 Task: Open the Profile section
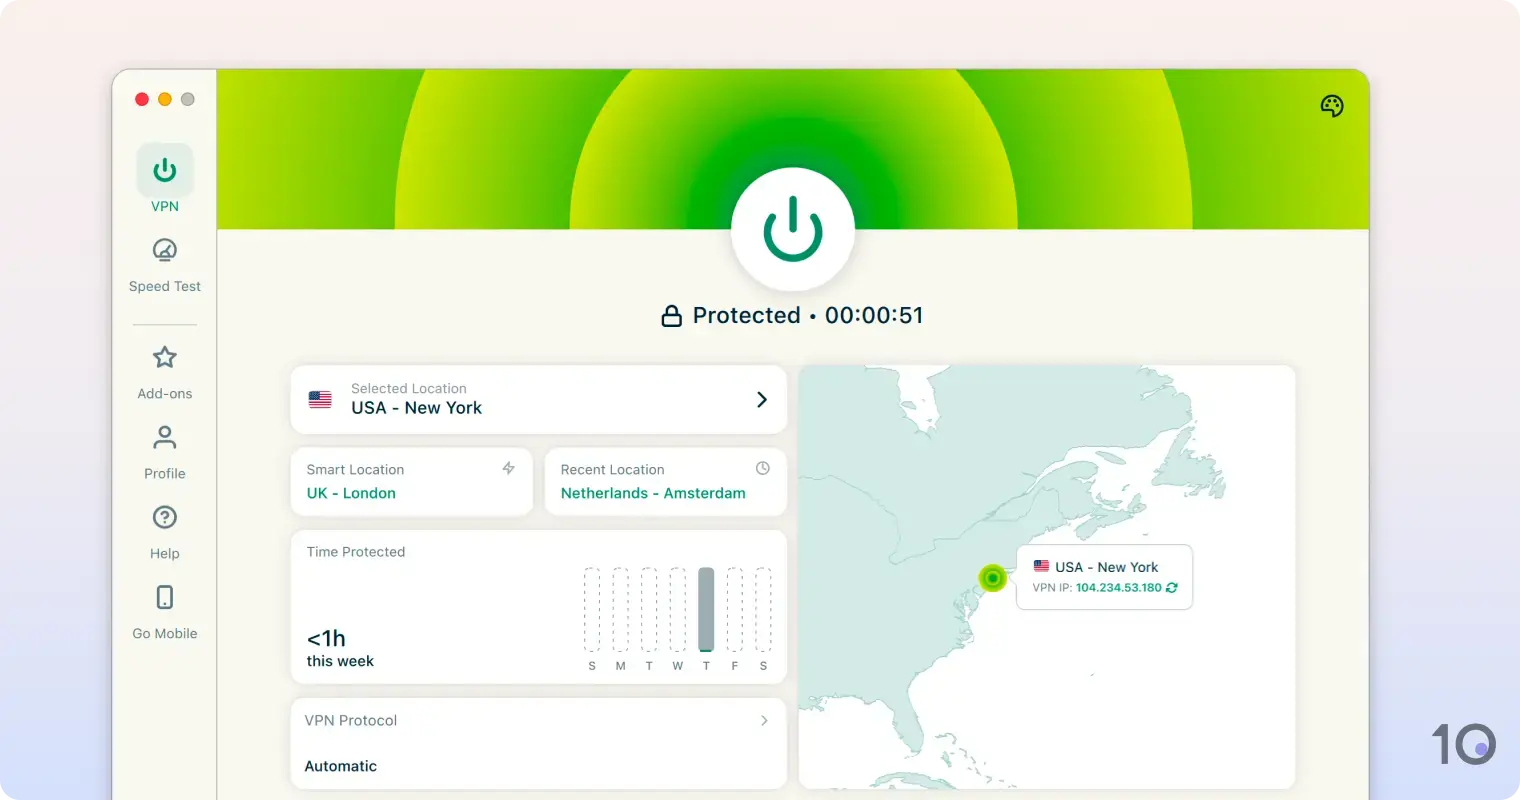tap(164, 437)
